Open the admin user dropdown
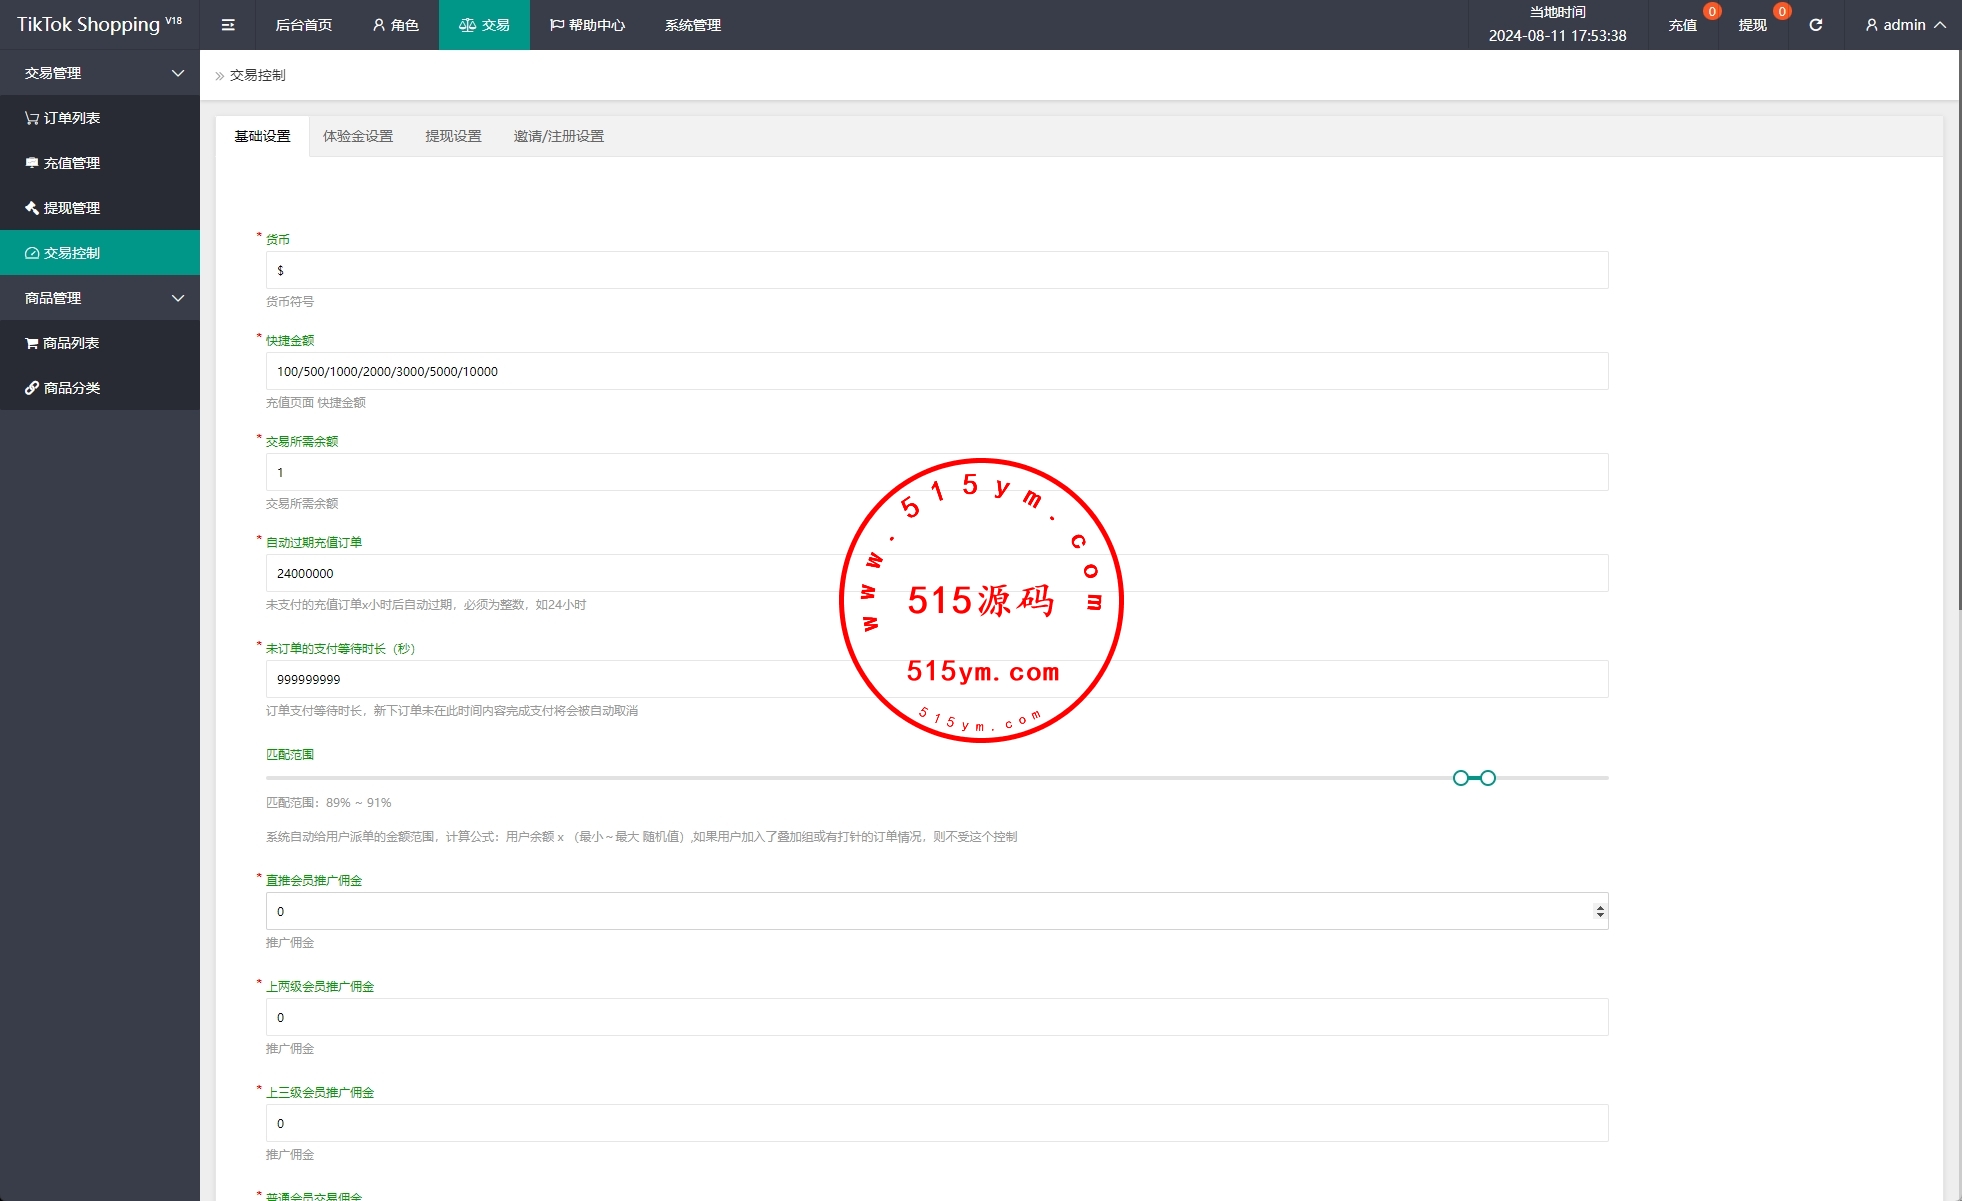1962x1201 pixels. point(1904,25)
